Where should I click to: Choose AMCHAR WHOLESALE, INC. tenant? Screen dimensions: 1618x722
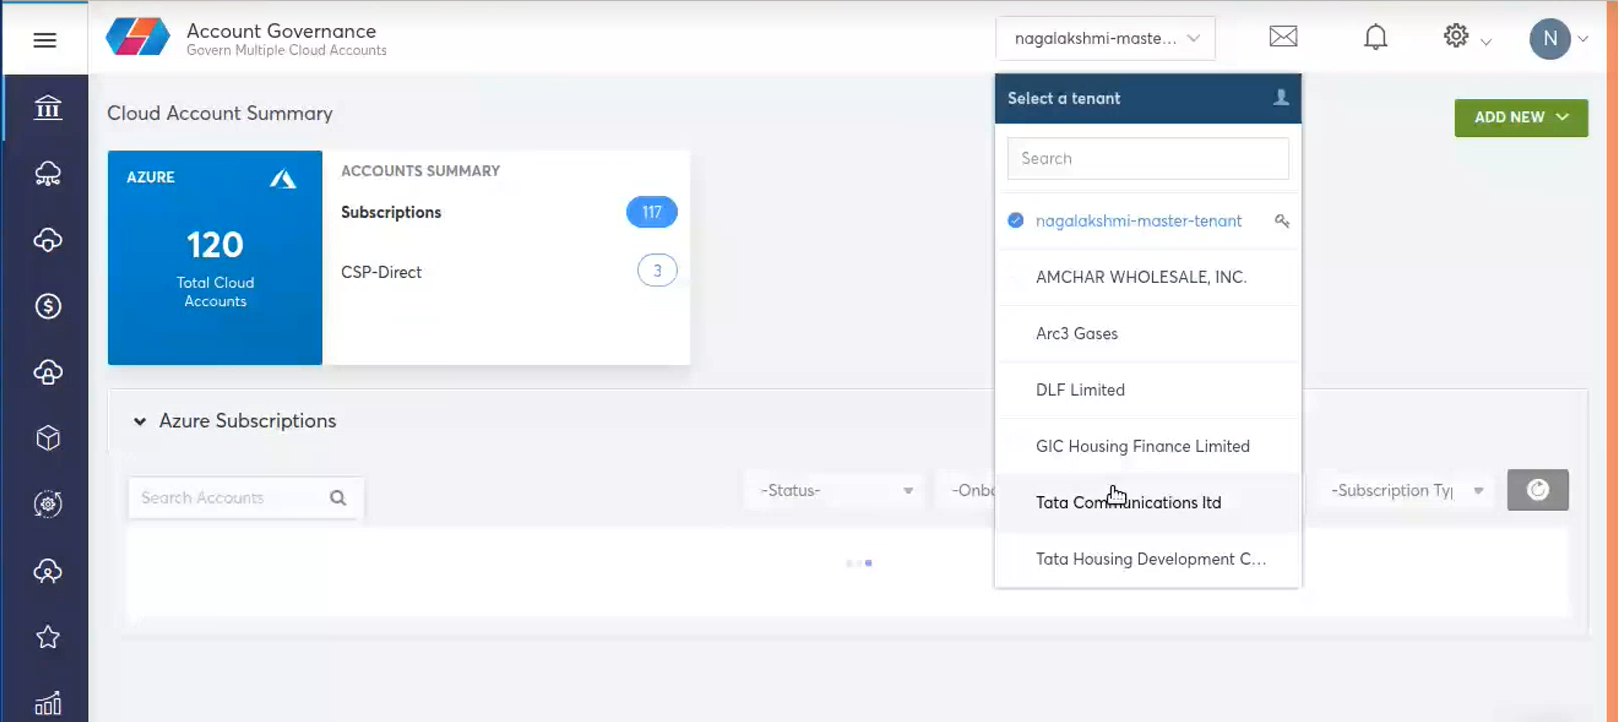(x=1148, y=277)
